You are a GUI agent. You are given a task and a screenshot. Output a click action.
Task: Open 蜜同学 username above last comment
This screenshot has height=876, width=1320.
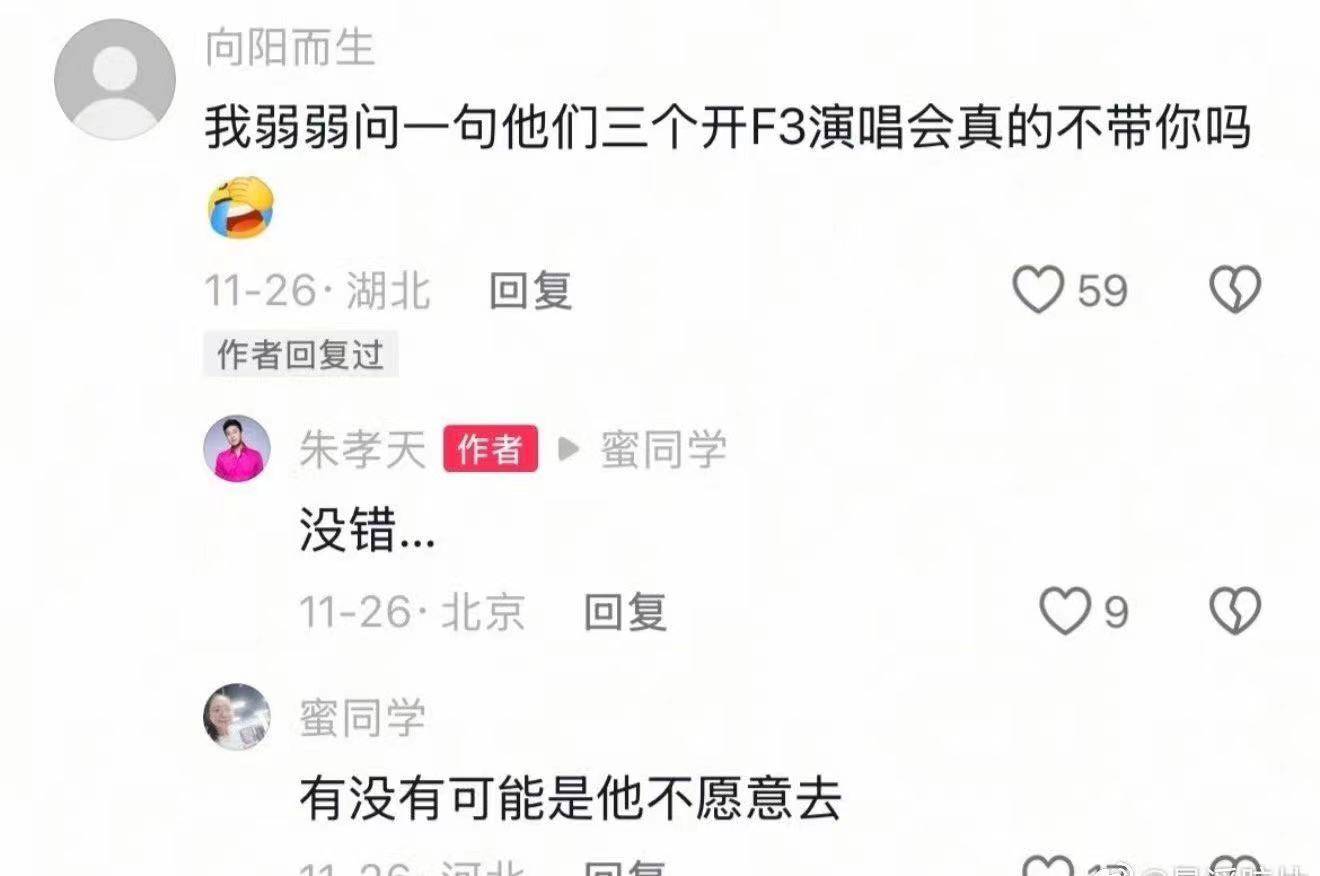[x=363, y=717]
